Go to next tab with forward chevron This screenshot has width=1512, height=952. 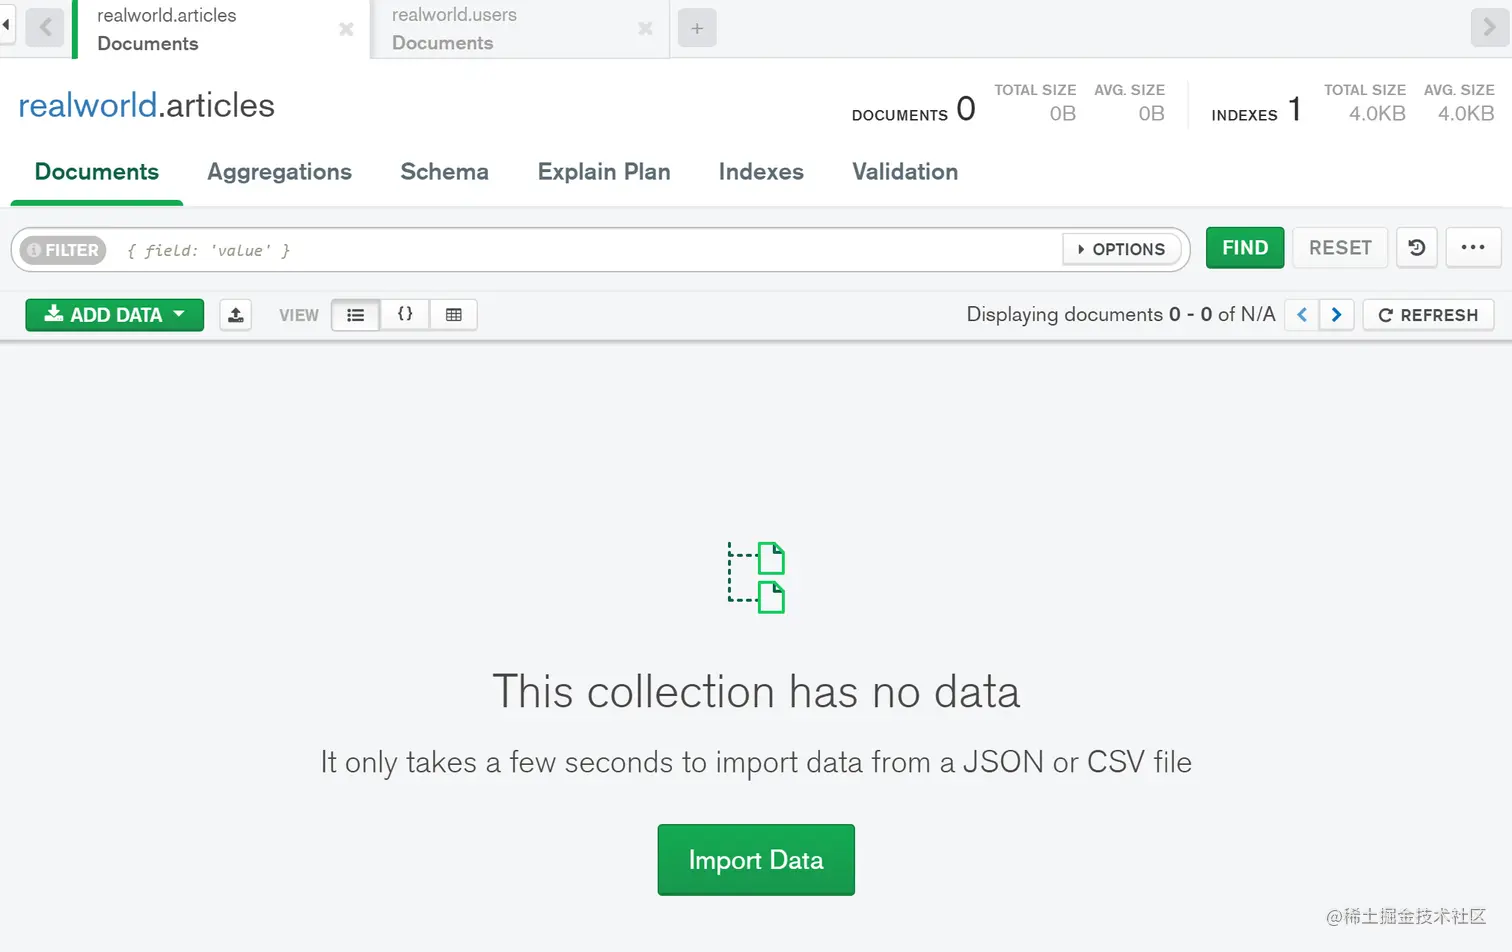[x=1490, y=28]
